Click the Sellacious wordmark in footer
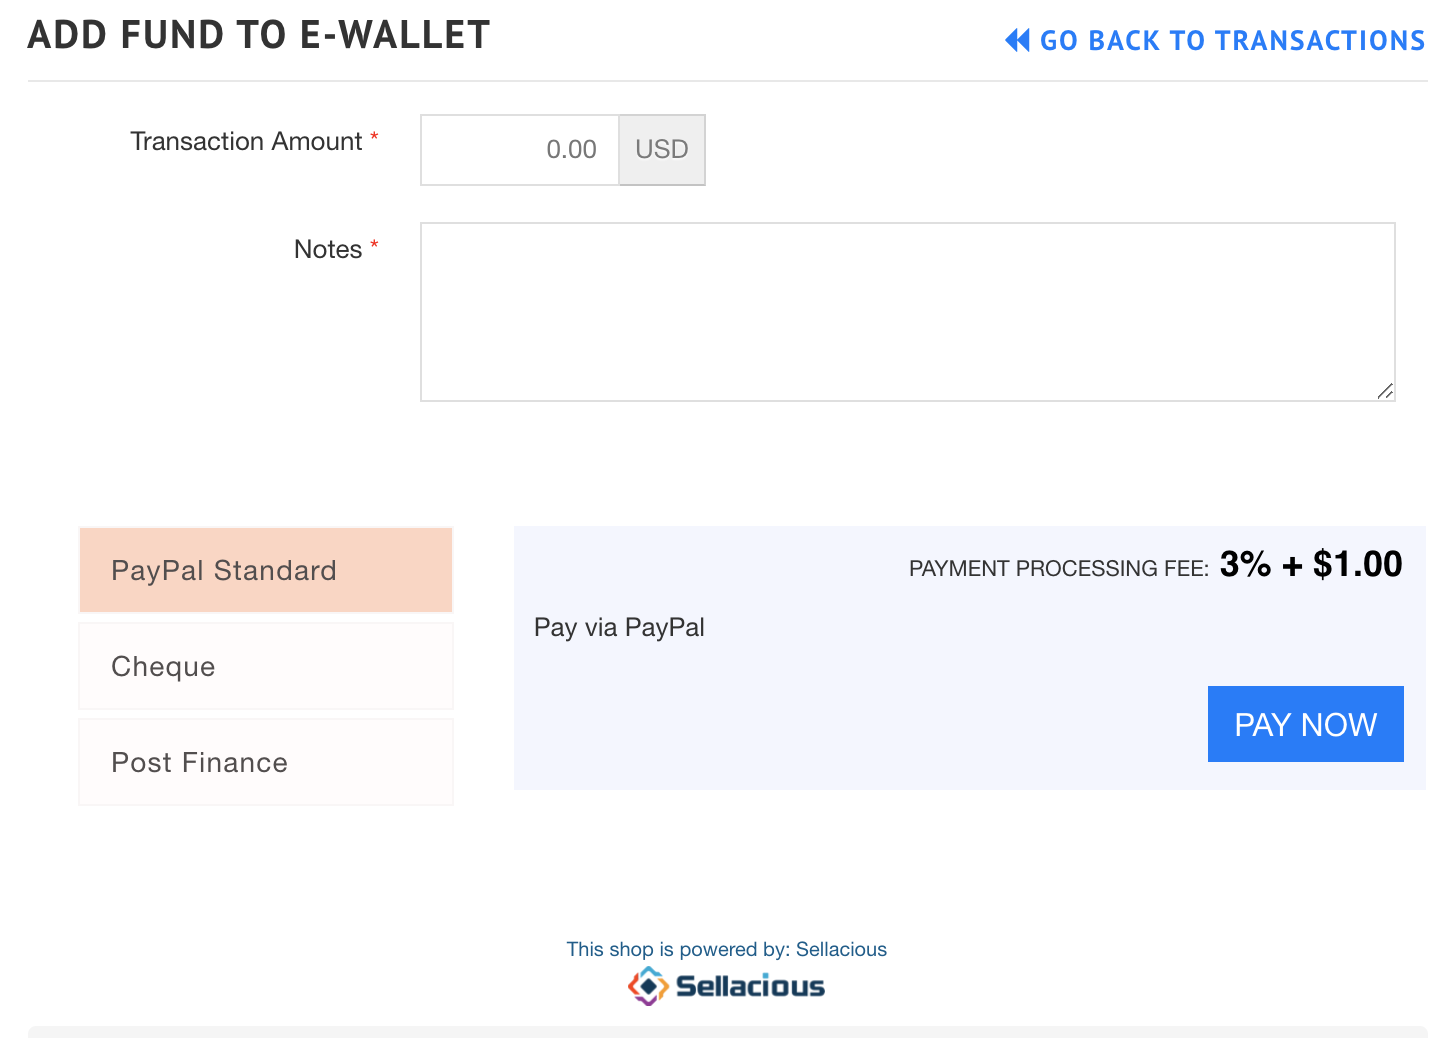The image size is (1452, 1038). coord(750,986)
